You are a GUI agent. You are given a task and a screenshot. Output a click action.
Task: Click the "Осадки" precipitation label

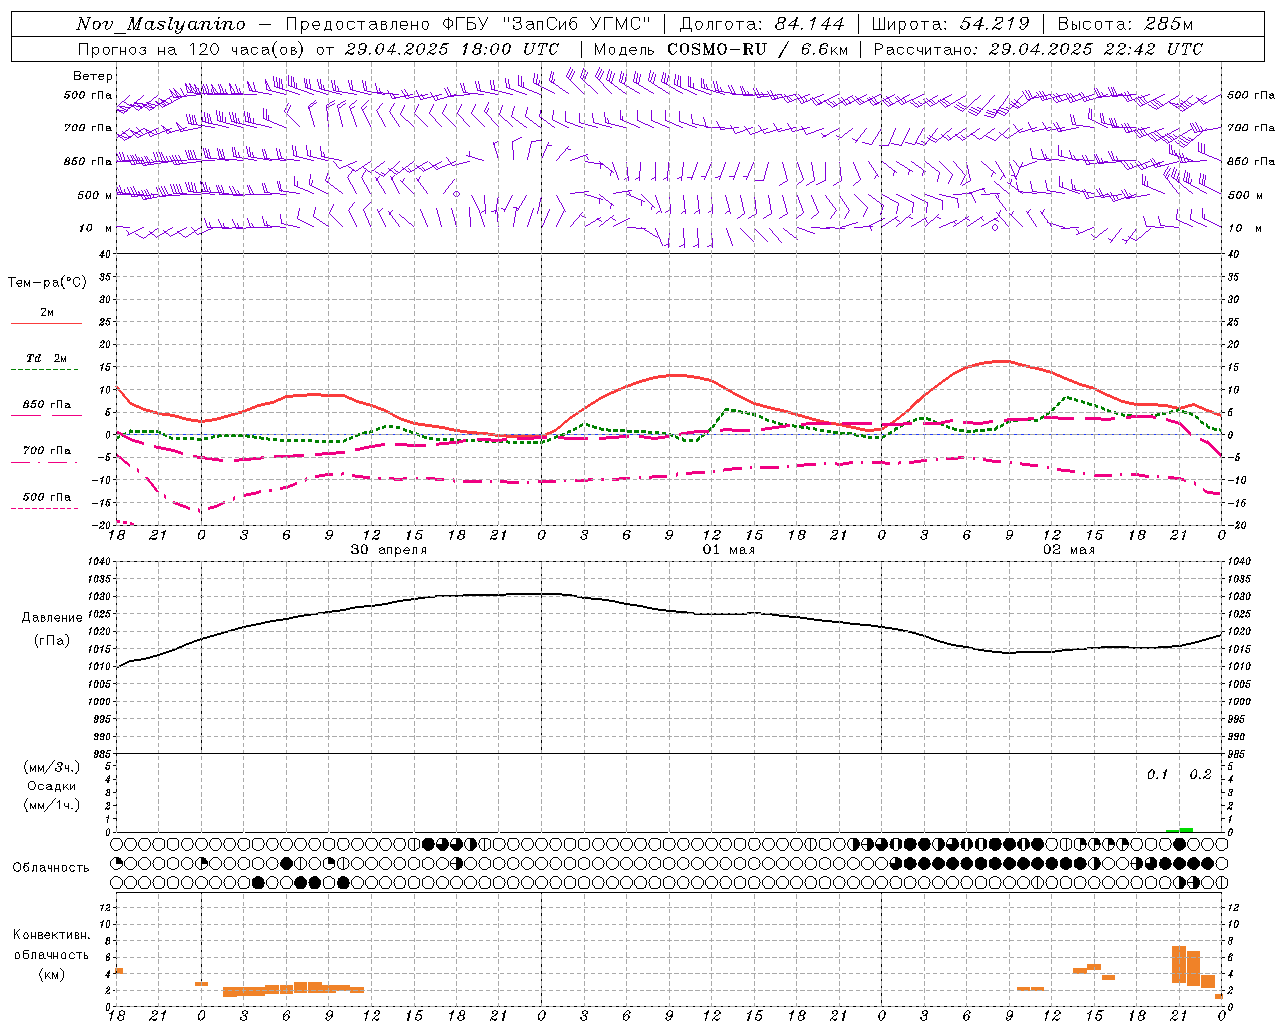(51, 786)
